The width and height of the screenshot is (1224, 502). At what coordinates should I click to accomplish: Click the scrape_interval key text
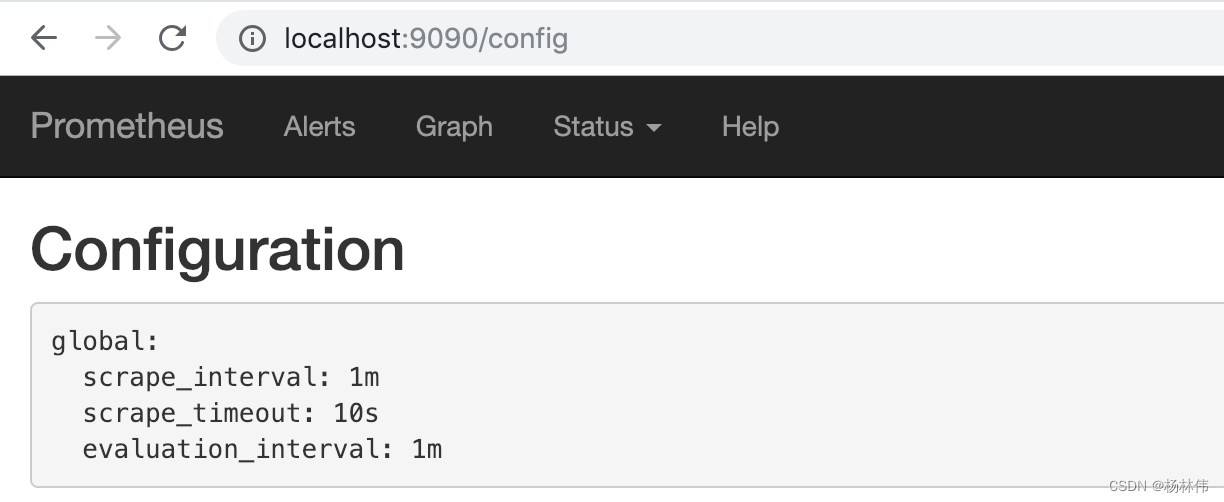(x=199, y=377)
